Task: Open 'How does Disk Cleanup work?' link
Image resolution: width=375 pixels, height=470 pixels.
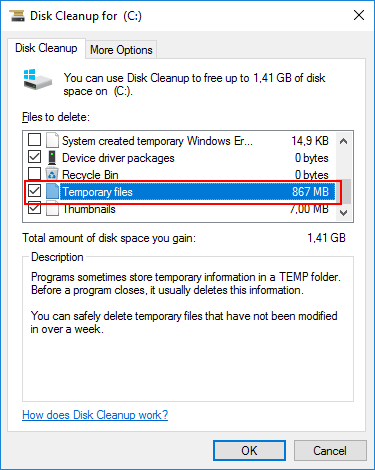Action: tap(95, 415)
